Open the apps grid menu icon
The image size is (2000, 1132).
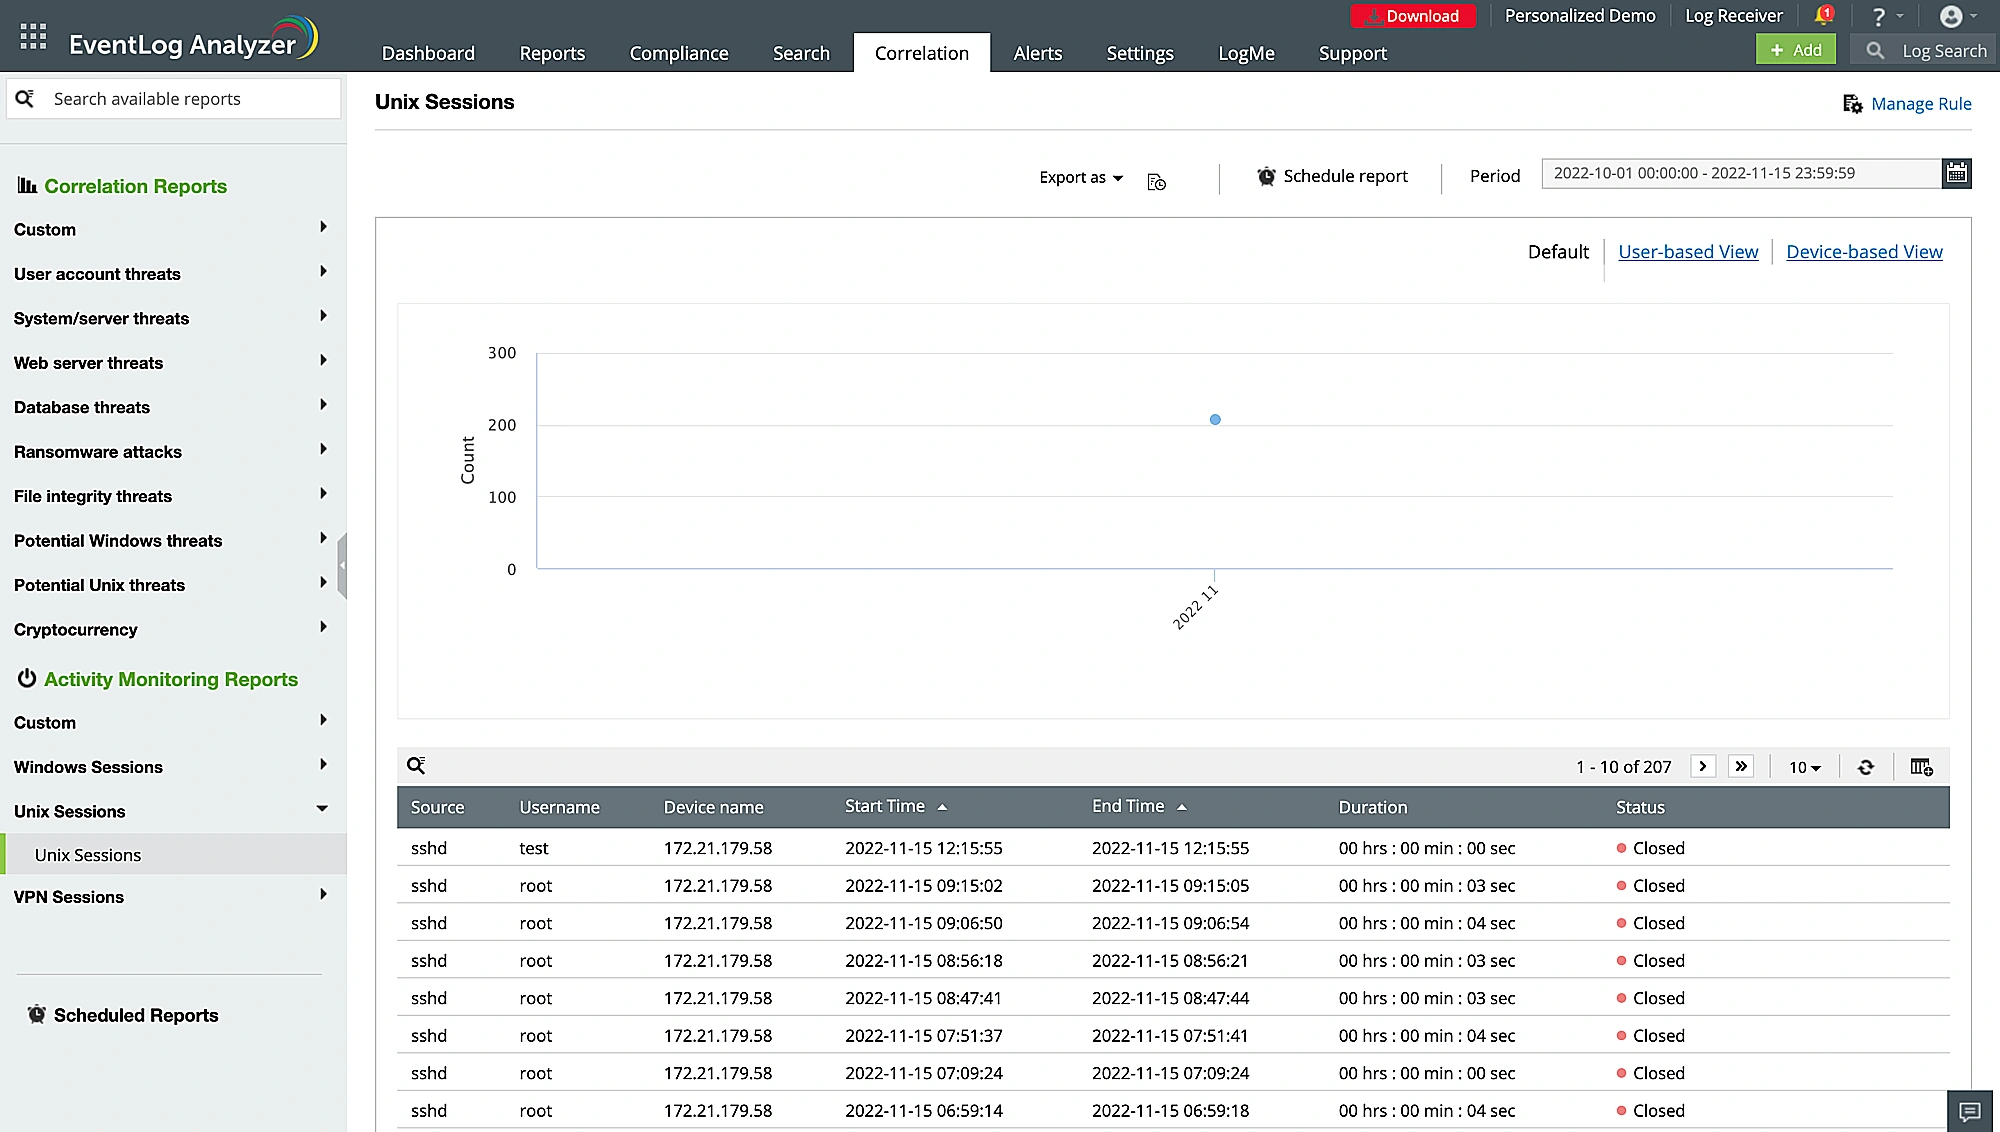33,37
